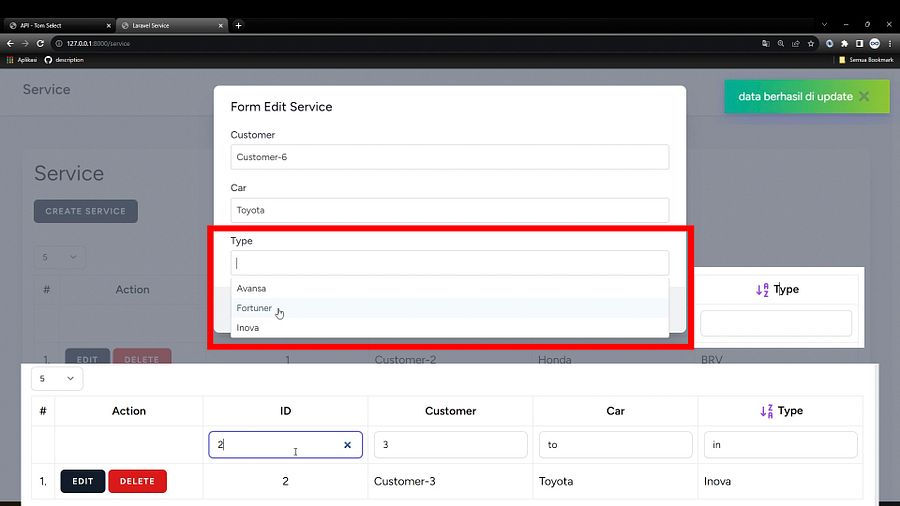The image size is (900, 506).
Task: Click the Customer field showing Customer-6
Action: coord(449,157)
